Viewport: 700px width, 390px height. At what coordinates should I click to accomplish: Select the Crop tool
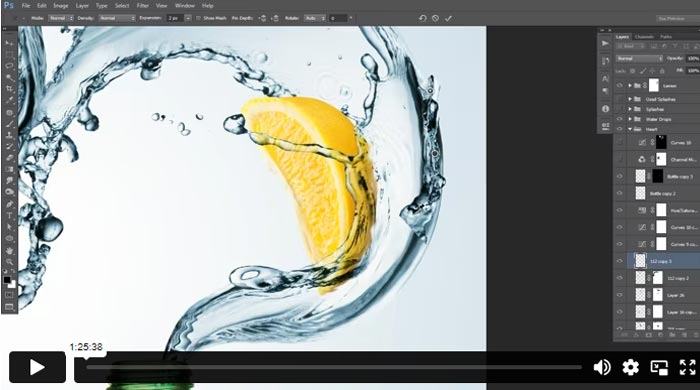[9, 89]
